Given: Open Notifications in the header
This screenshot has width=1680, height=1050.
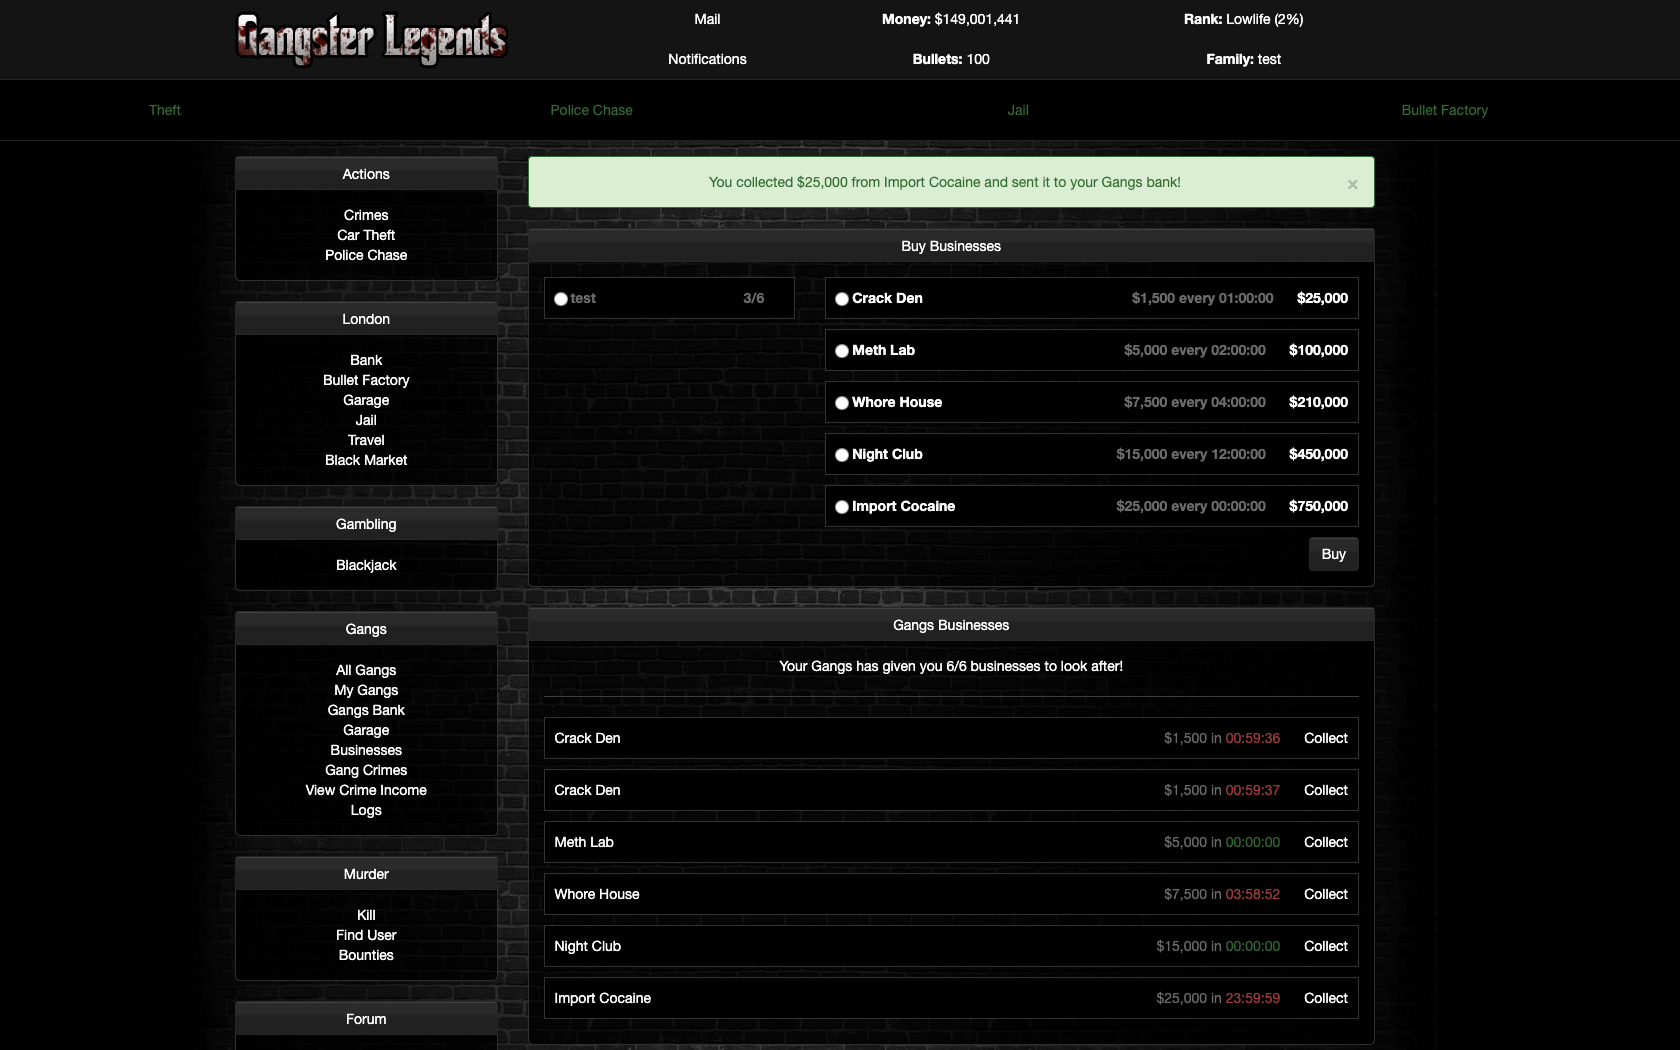Looking at the screenshot, I should pos(707,59).
